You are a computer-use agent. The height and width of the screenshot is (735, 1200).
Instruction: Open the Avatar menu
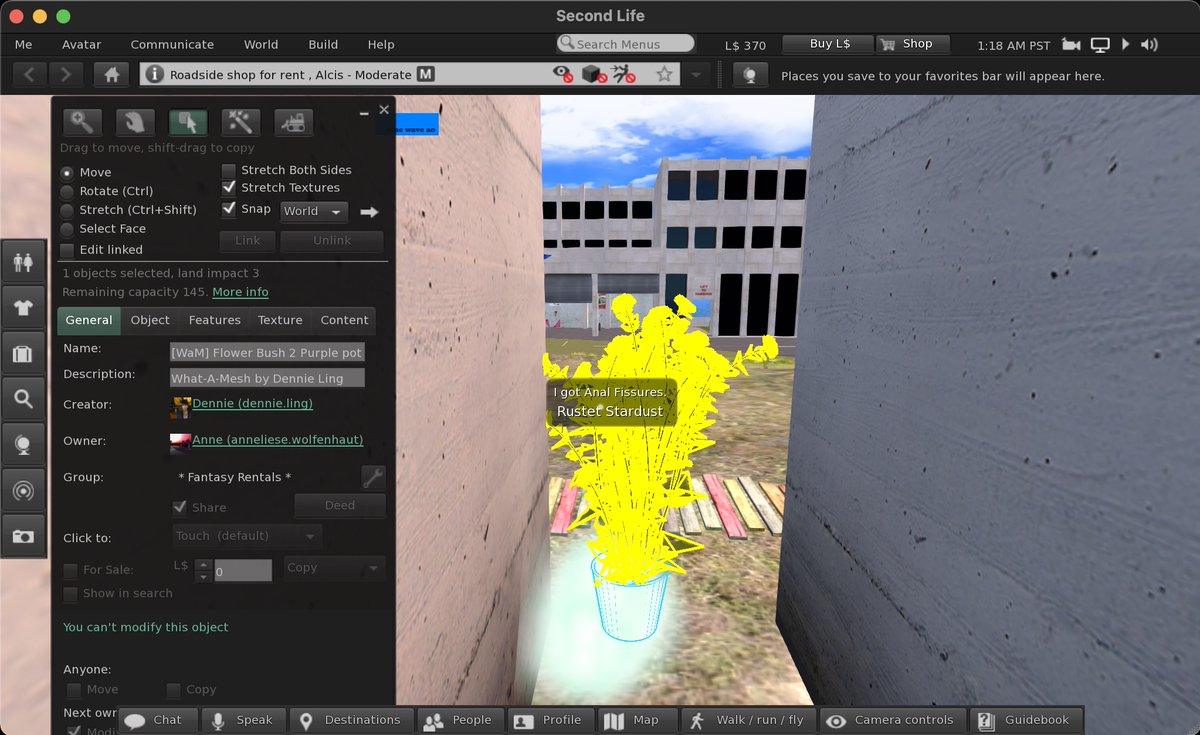pyautogui.click(x=81, y=45)
